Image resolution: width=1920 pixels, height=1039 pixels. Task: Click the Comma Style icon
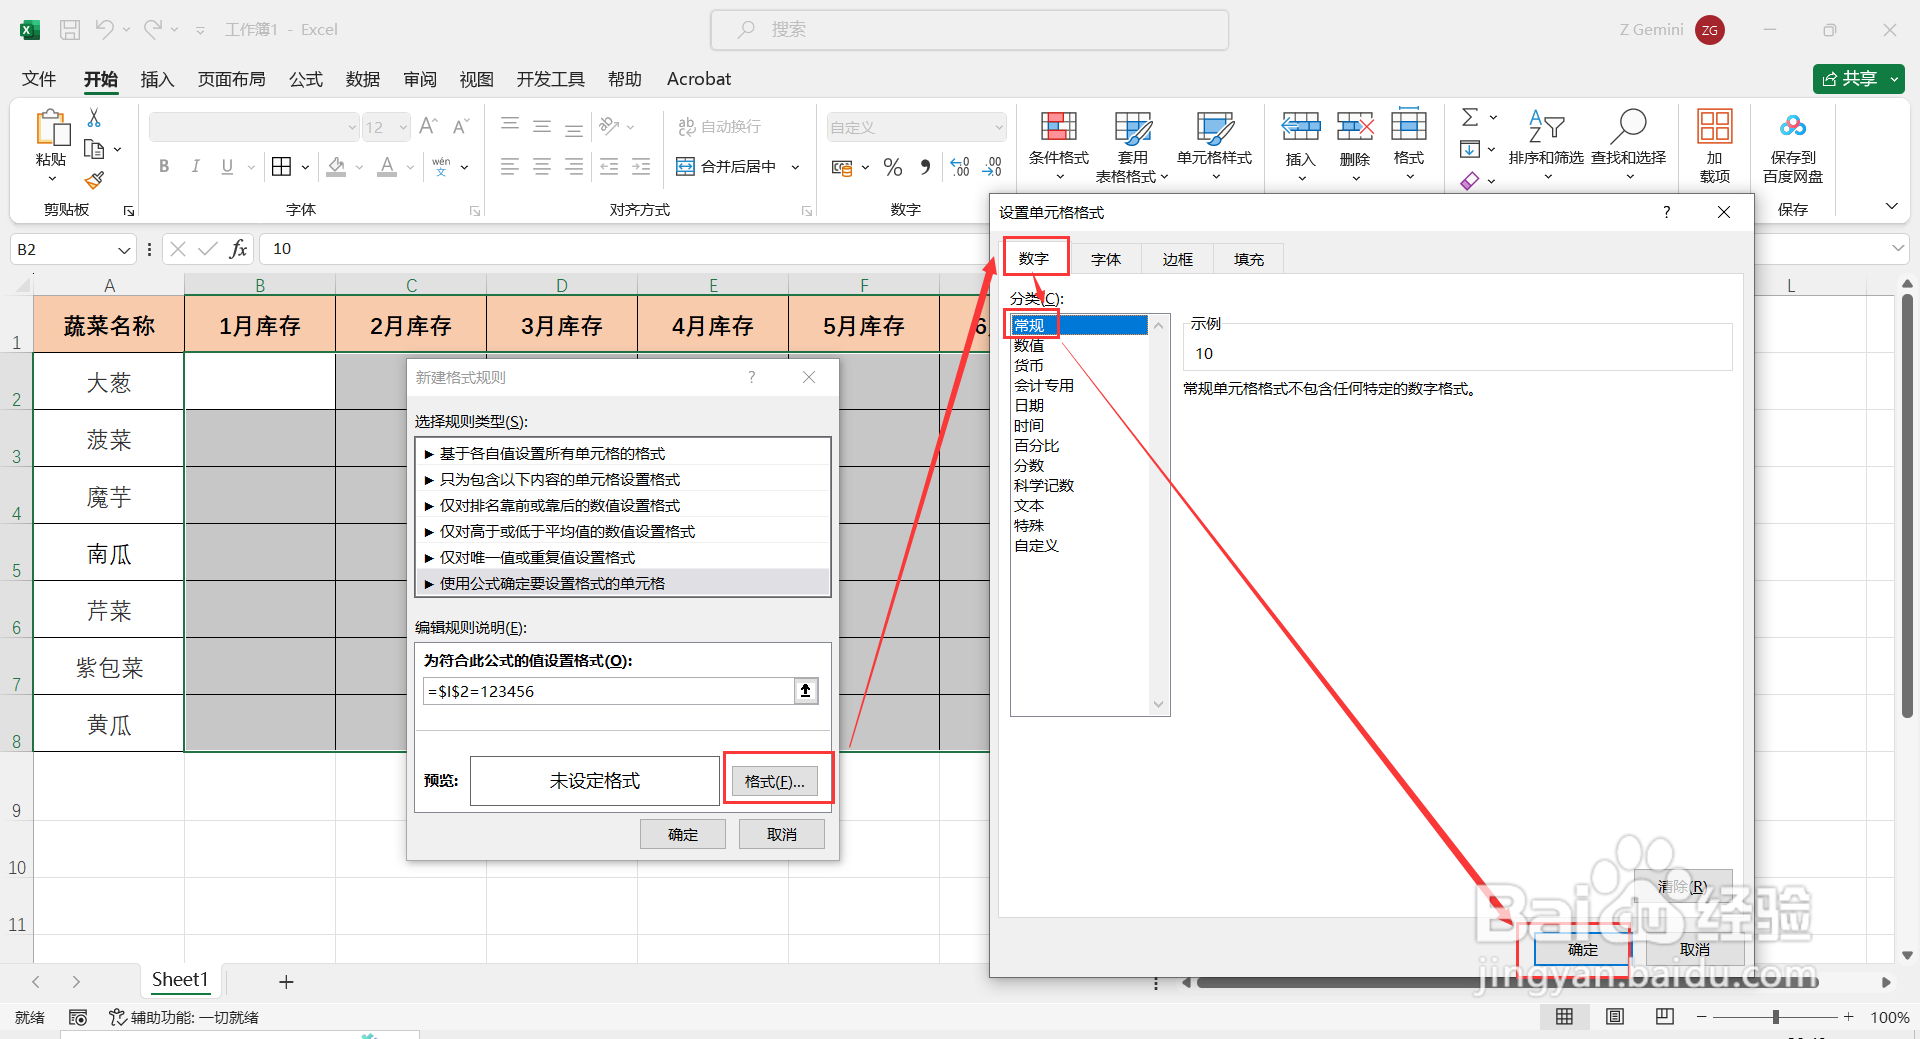(x=925, y=167)
